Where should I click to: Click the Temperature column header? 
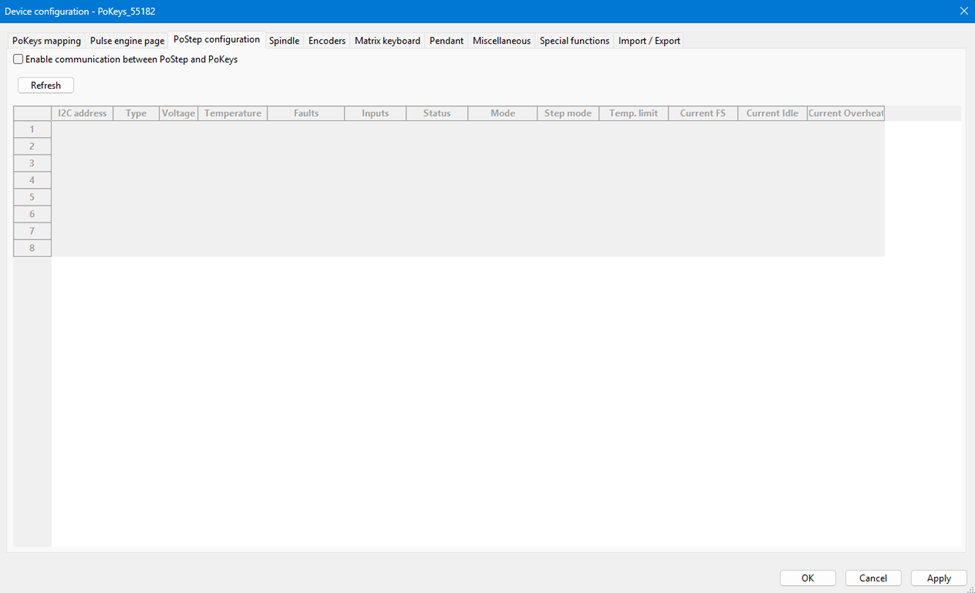tap(232, 113)
